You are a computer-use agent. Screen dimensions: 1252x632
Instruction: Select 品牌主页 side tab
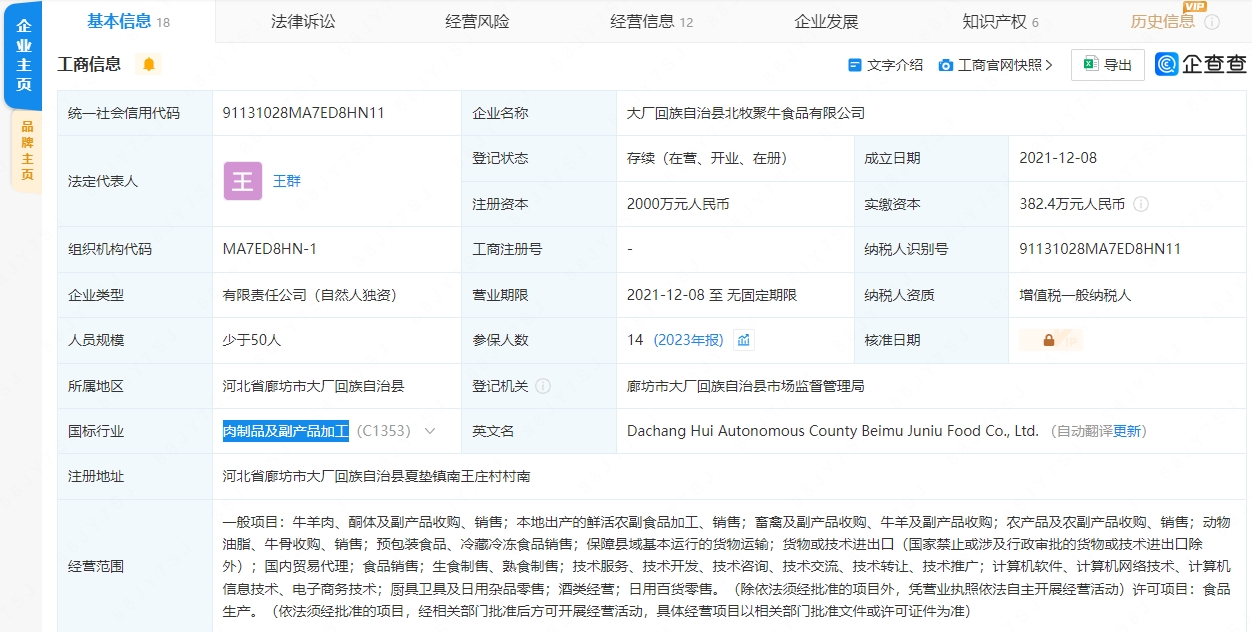[27, 150]
